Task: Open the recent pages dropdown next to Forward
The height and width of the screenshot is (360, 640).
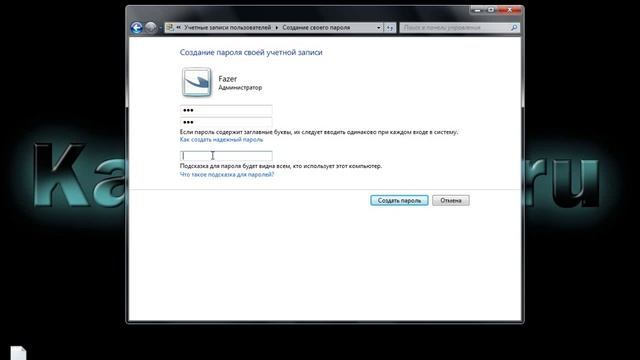Action: pyautogui.click(x=160, y=28)
